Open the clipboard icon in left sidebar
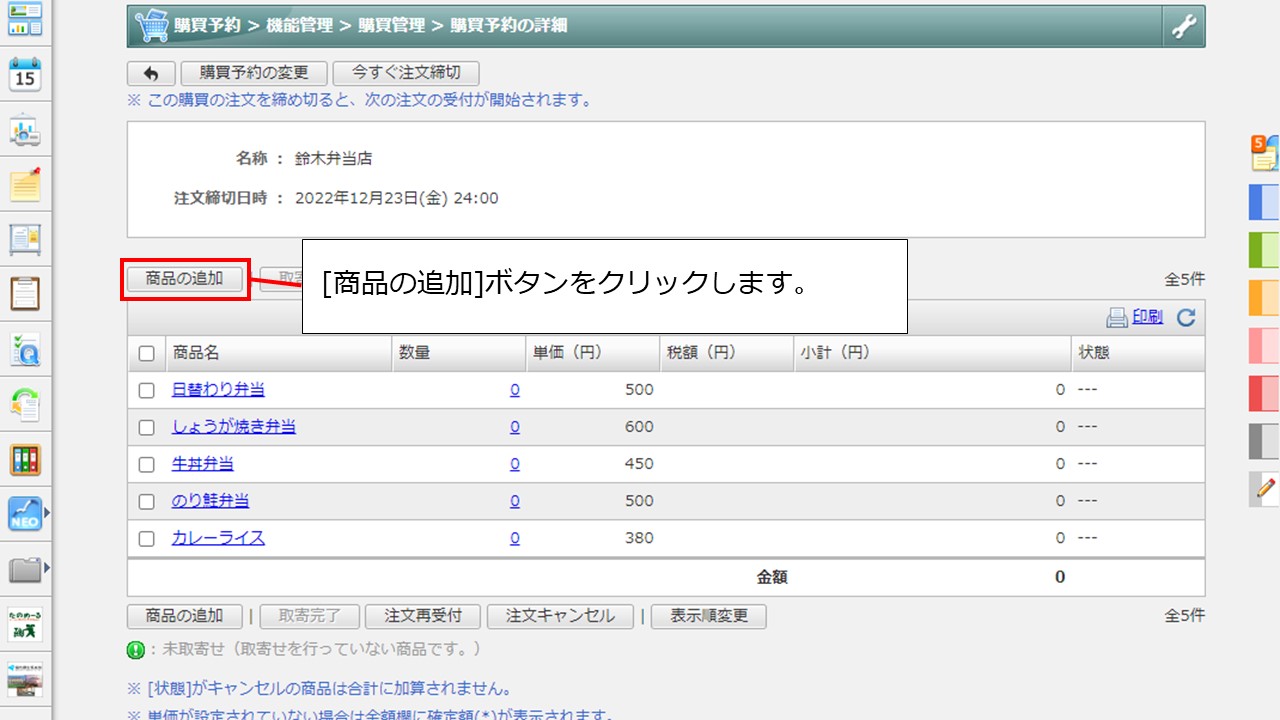 click(25, 294)
